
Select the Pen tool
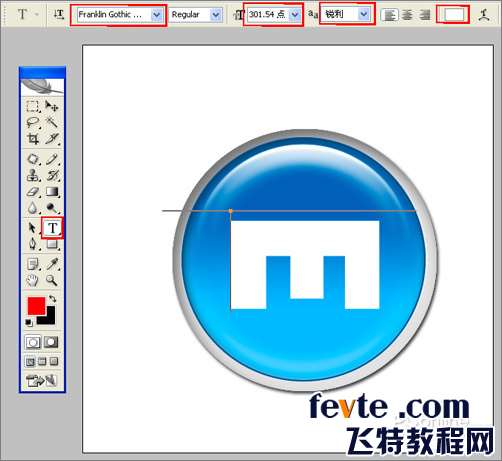pyautogui.click(x=33, y=244)
